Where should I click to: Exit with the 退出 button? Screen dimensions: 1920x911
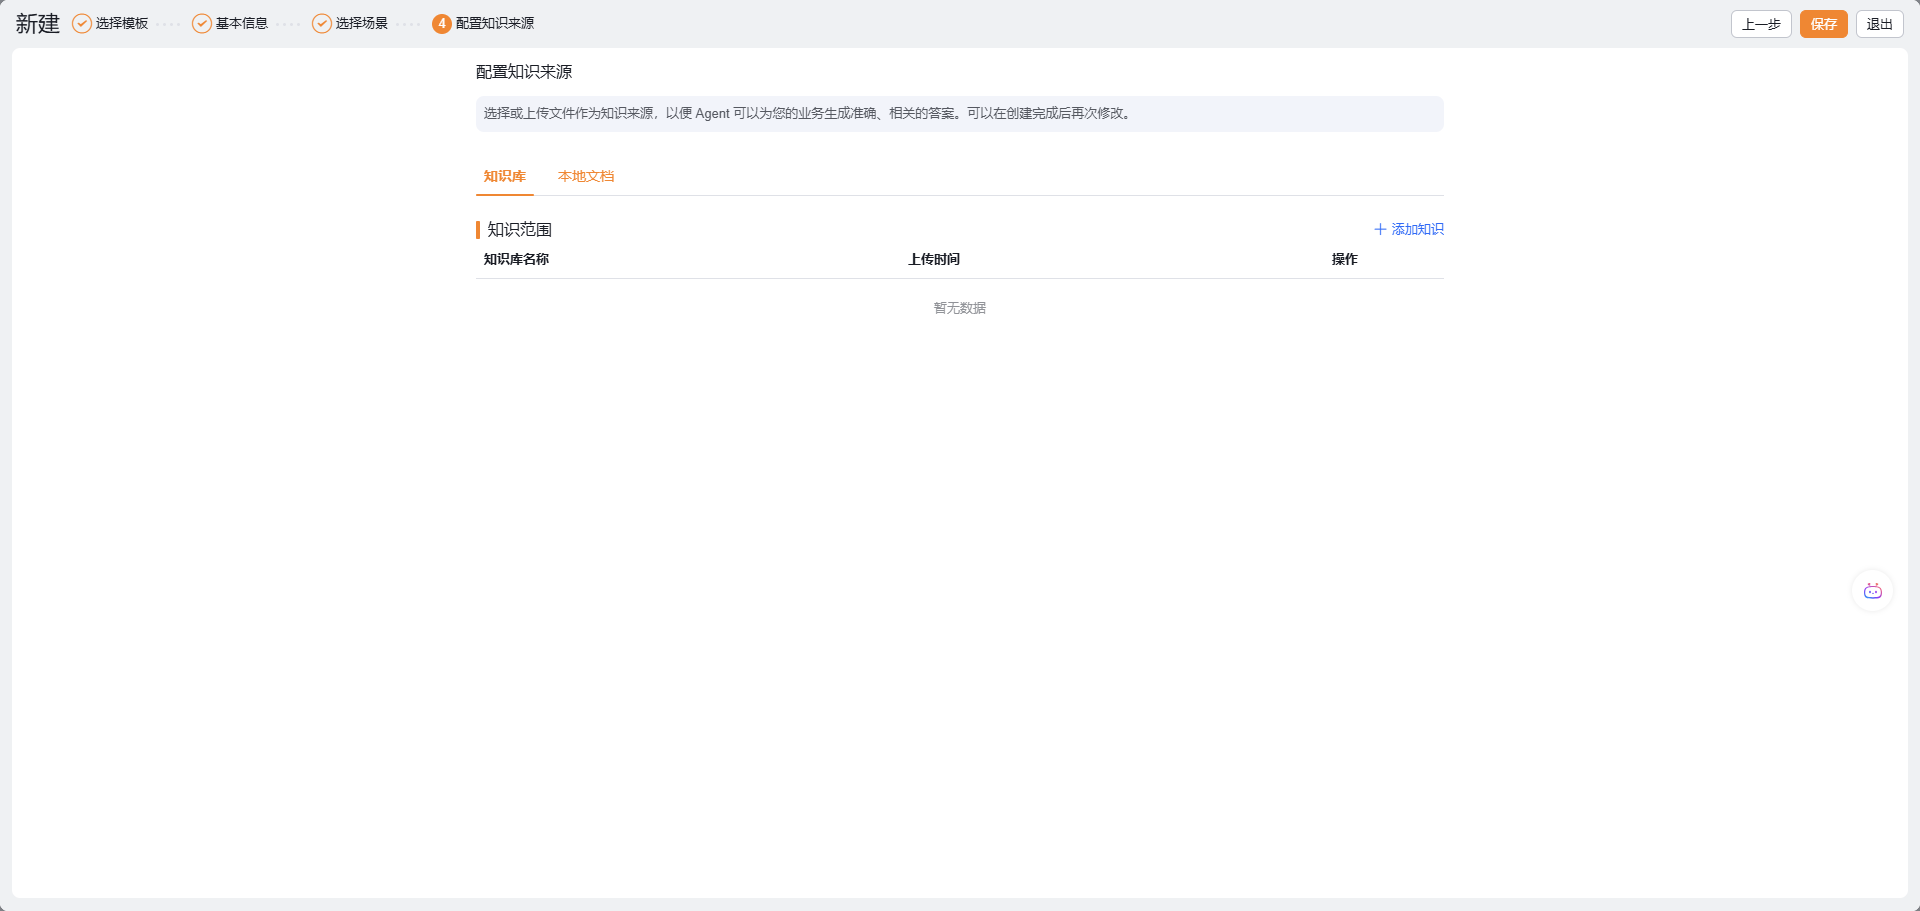tap(1879, 24)
